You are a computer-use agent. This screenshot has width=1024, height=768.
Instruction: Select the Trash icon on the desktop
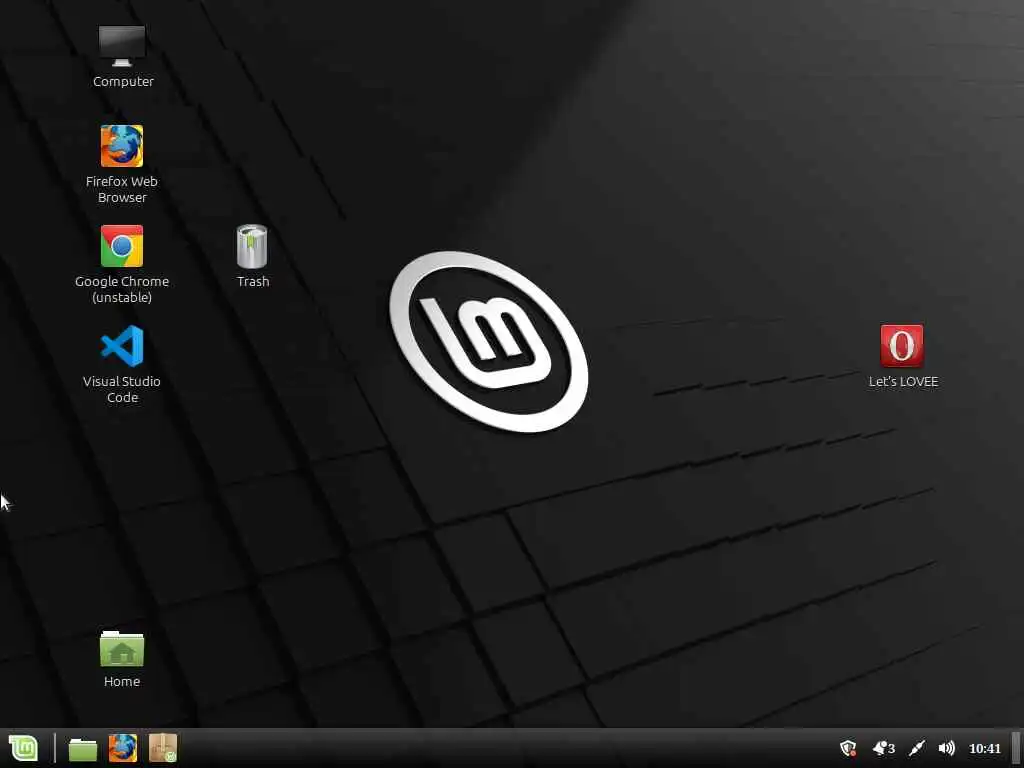point(252,246)
